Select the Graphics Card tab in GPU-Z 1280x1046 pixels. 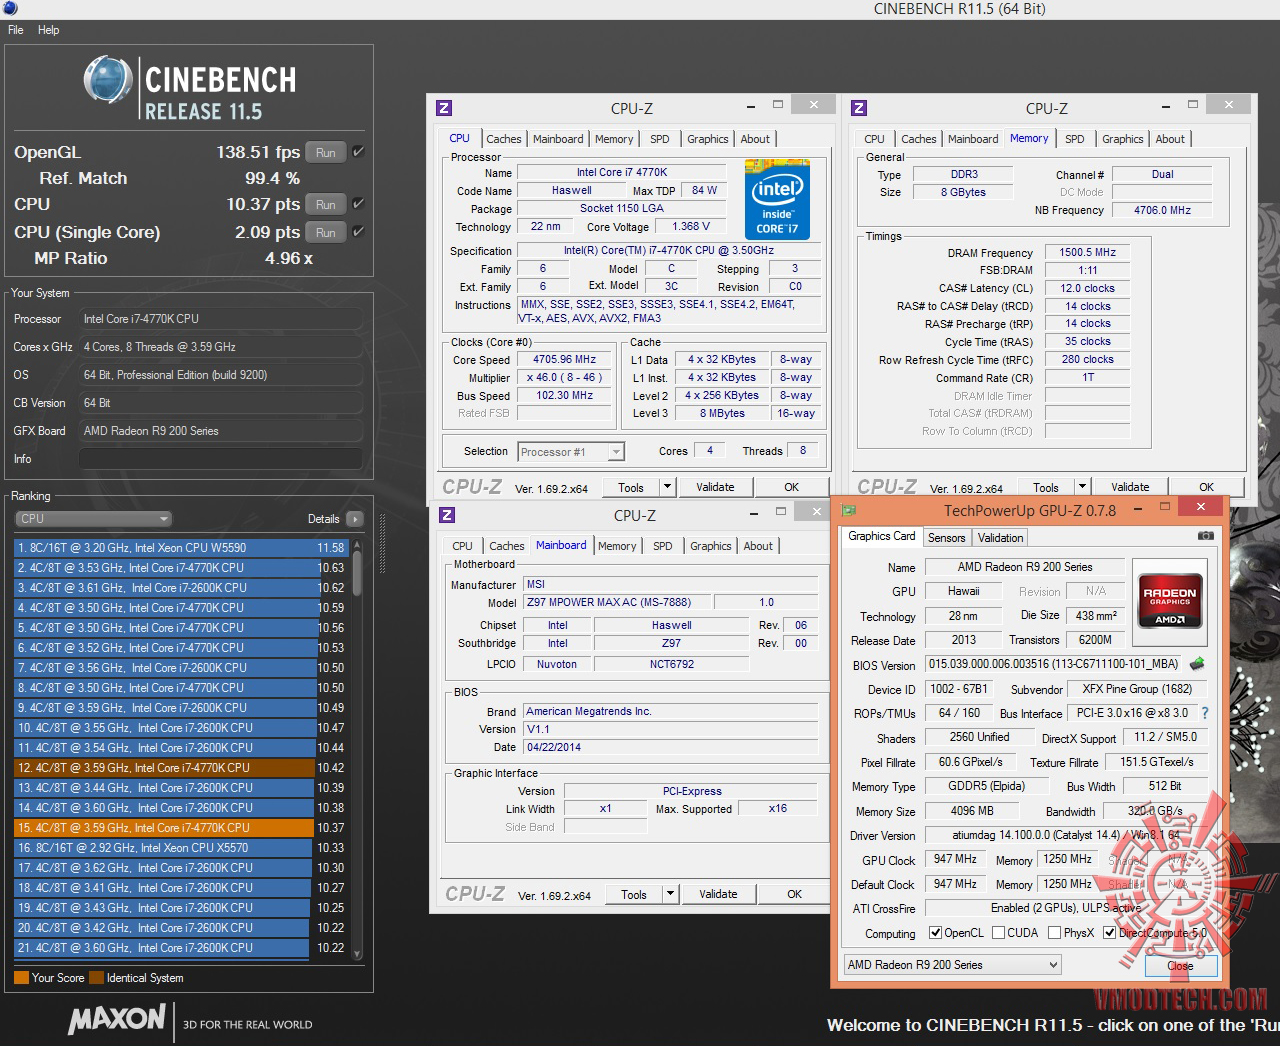pos(882,537)
